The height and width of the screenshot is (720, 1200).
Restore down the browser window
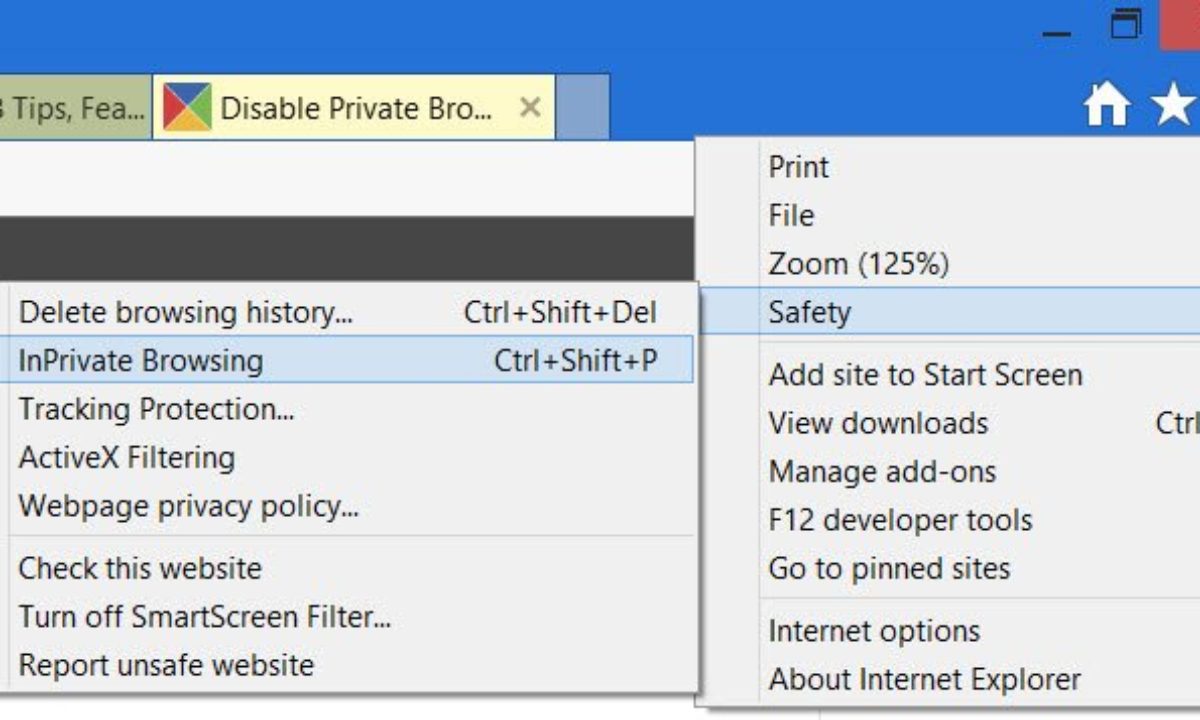(1126, 26)
